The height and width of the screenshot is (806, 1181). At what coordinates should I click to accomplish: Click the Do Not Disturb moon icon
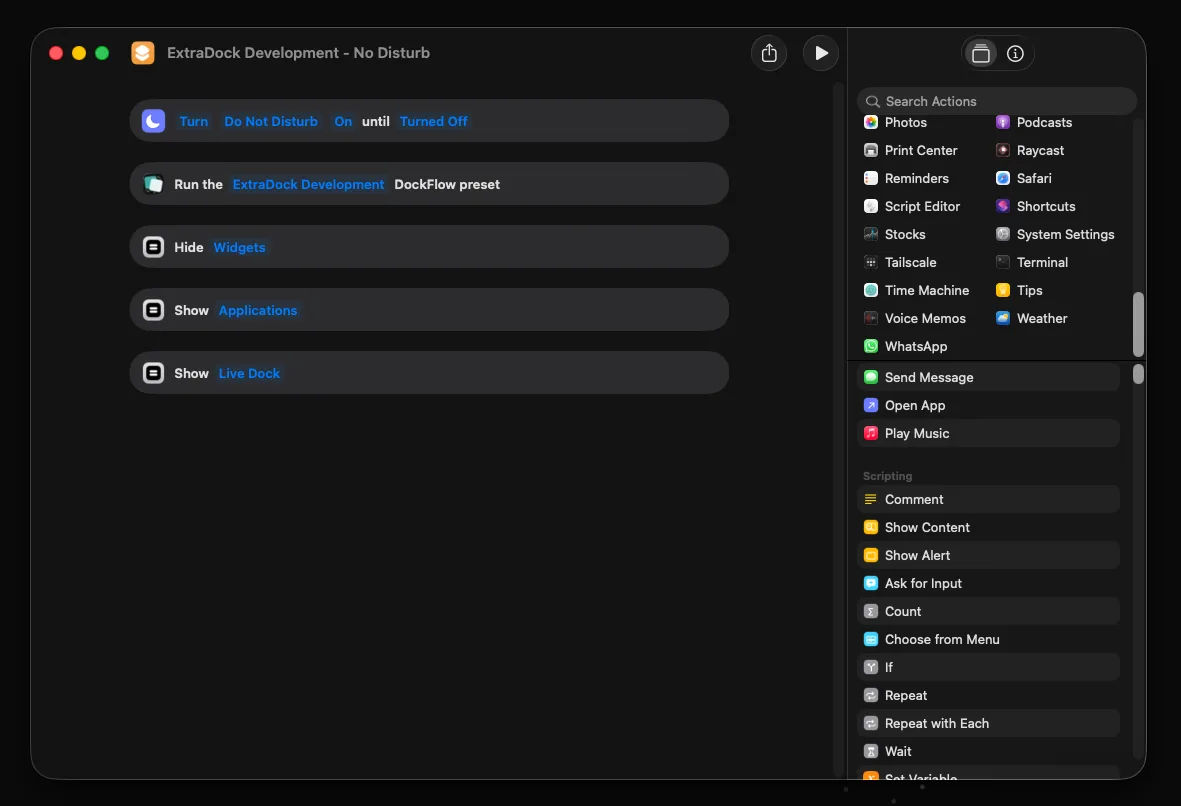pos(153,121)
